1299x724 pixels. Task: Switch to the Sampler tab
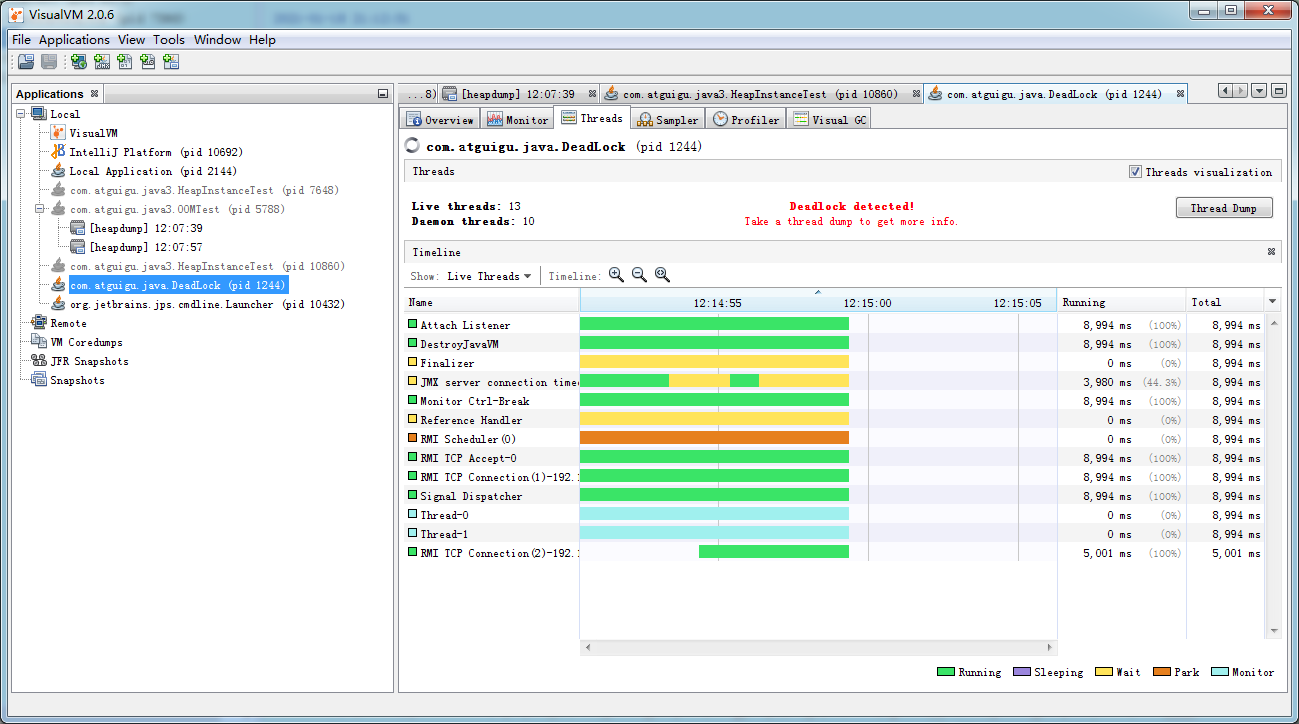[x=668, y=119]
